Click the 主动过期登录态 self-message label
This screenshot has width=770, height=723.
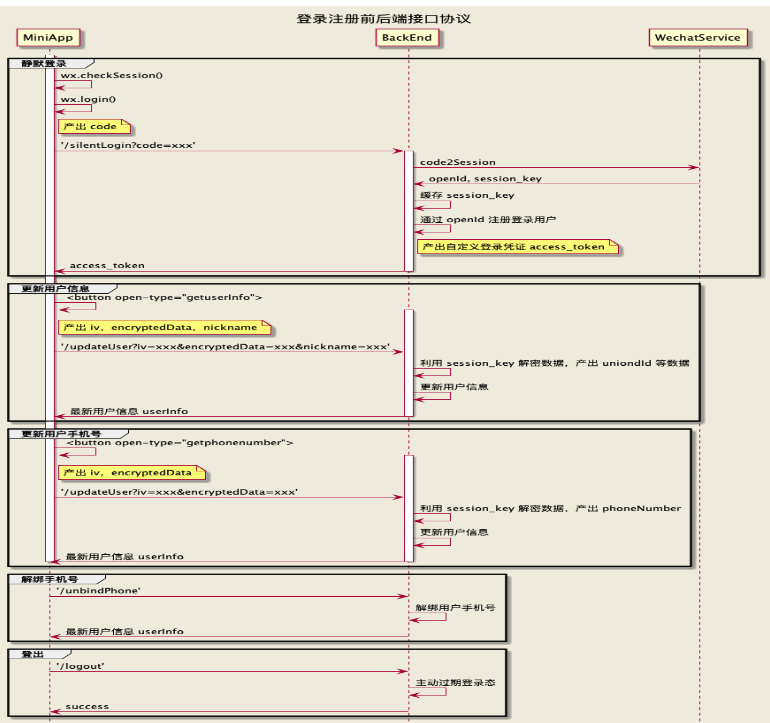455,683
